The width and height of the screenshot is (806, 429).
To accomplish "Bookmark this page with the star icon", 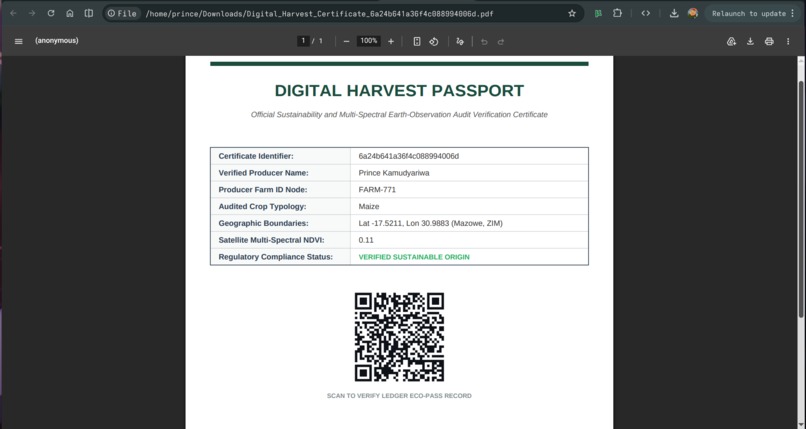I will pos(572,13).
